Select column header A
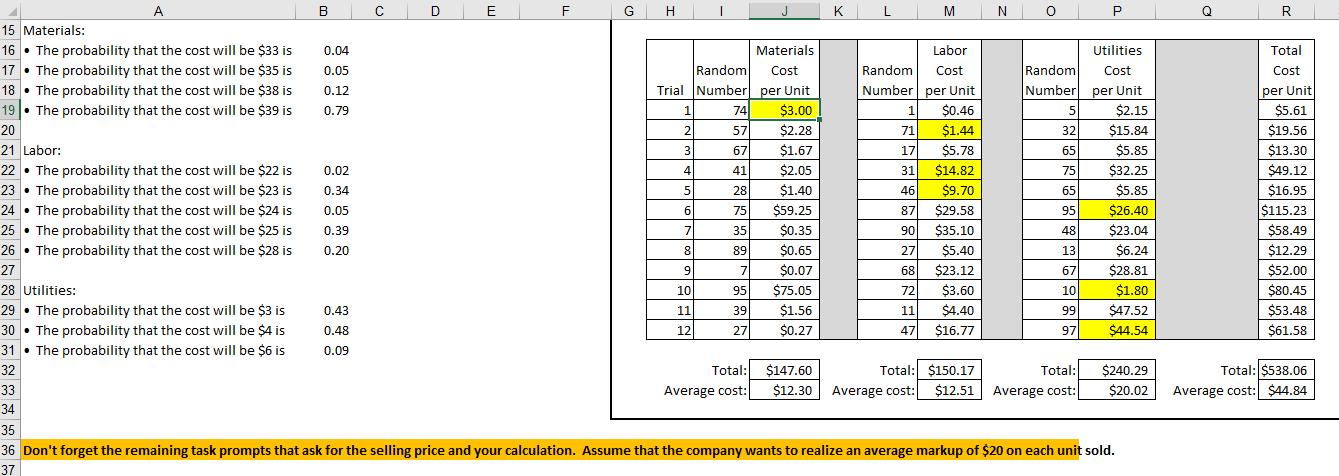The image size is (1339, 476). tap(159, 11)
